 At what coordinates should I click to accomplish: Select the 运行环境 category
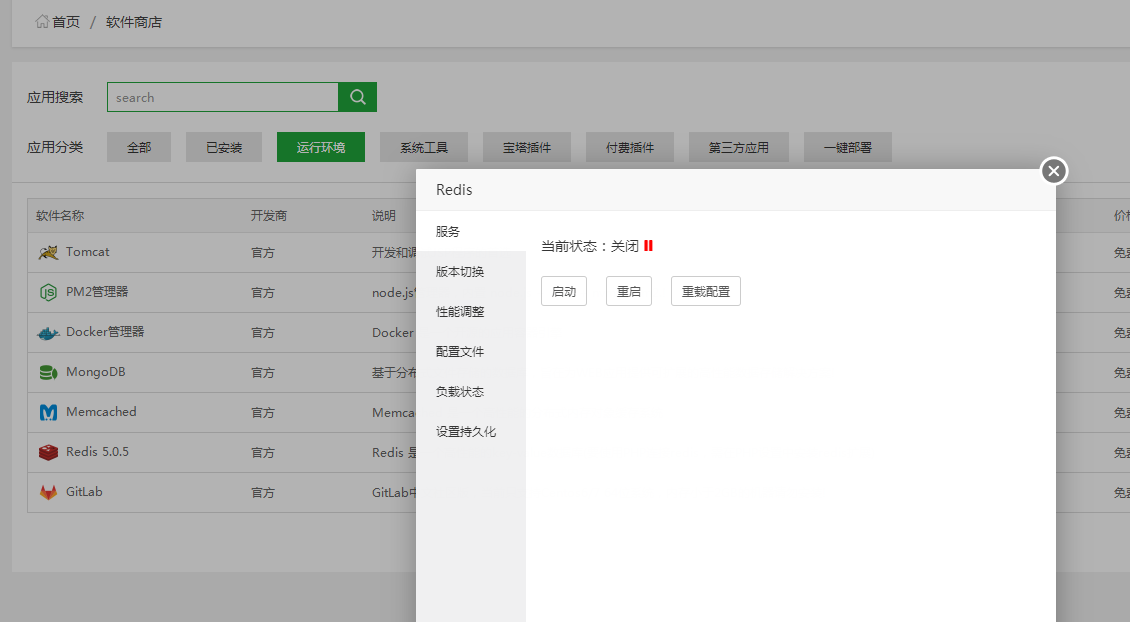pos(321,147)
